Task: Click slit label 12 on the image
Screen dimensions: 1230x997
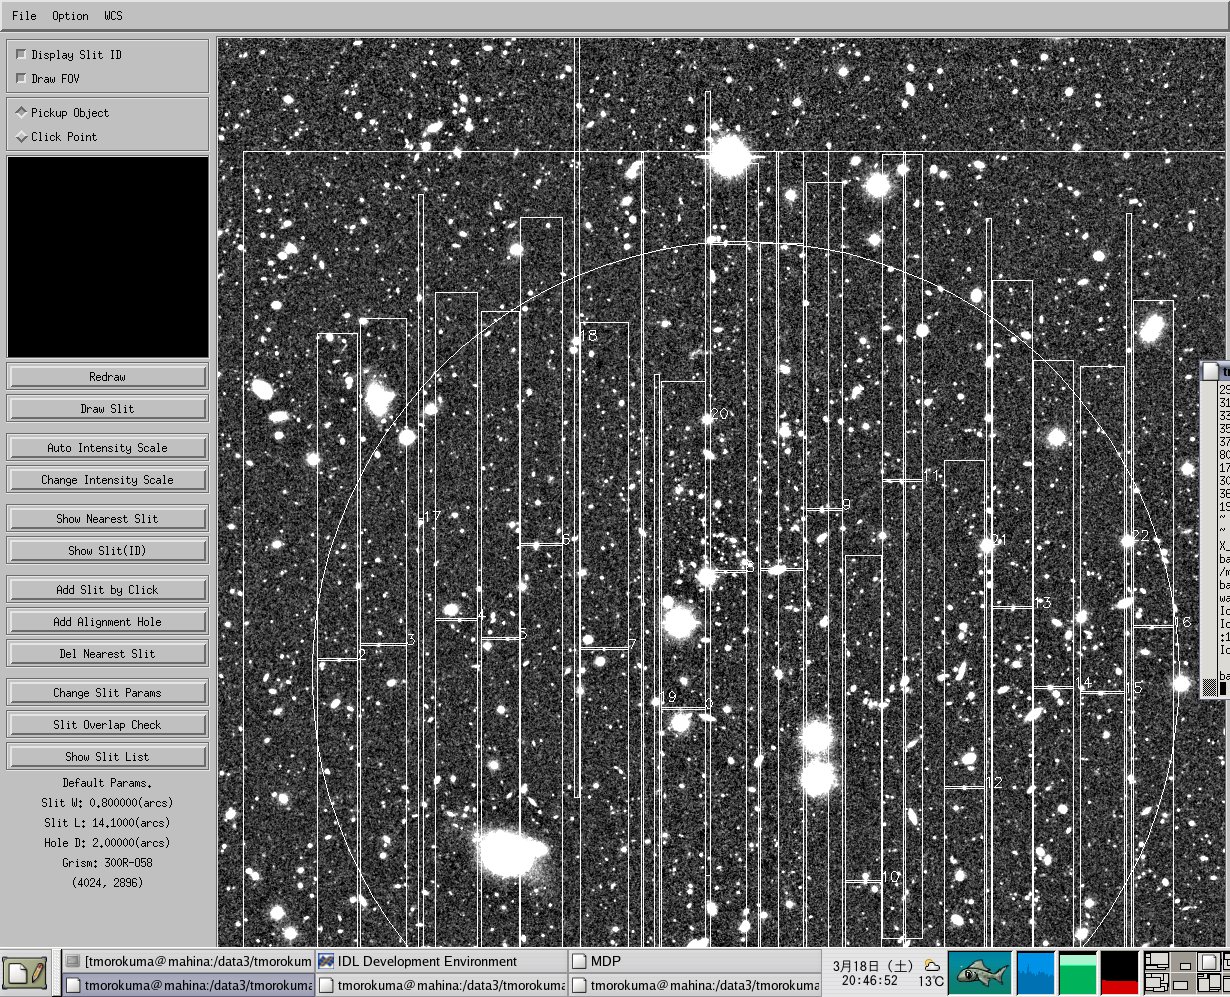Action: click(994, 782)
